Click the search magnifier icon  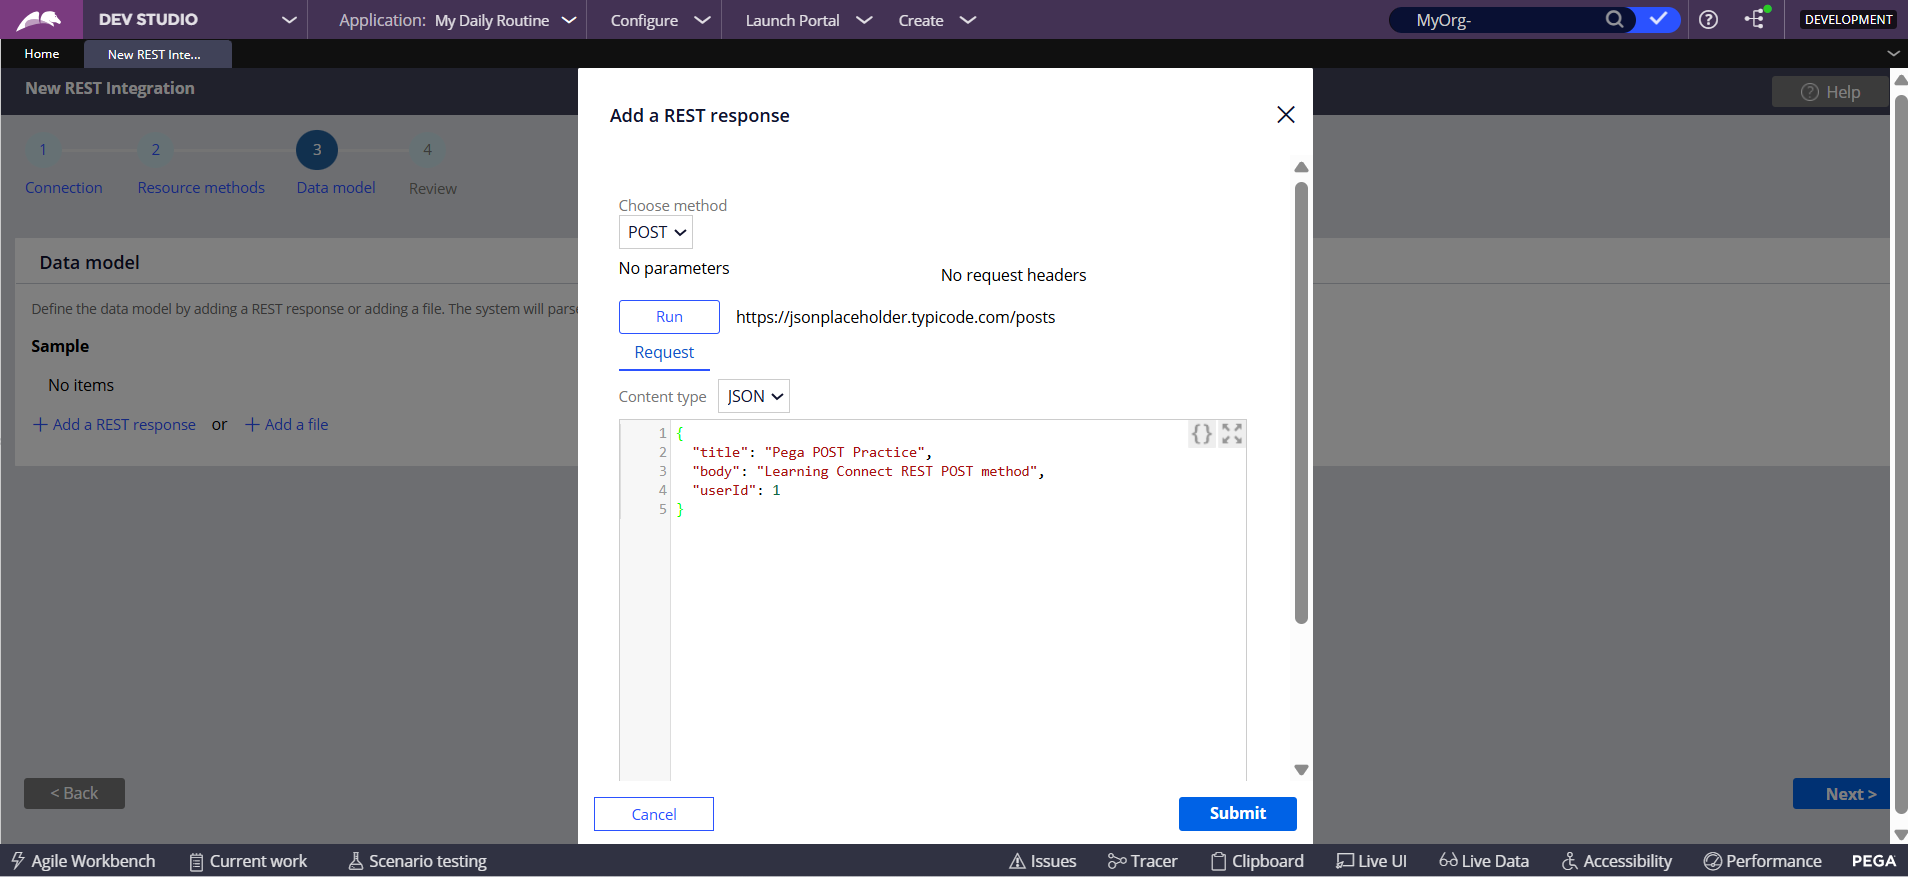[x=1614, y=19]
